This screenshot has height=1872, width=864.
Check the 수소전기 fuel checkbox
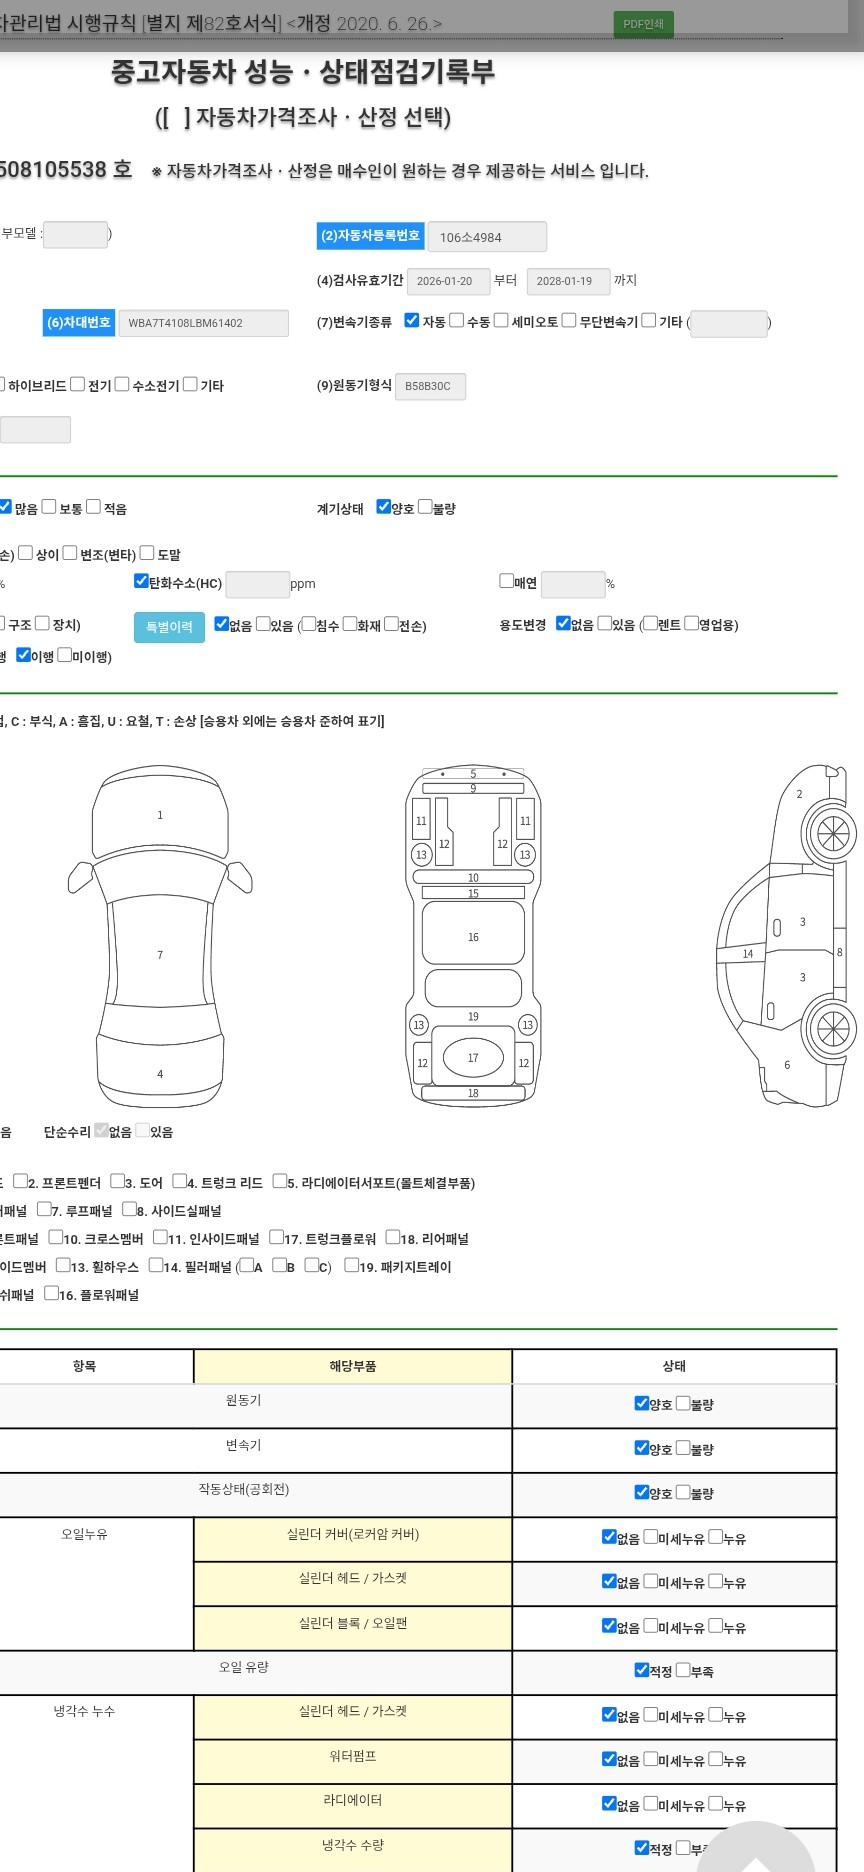click(122, 384)
